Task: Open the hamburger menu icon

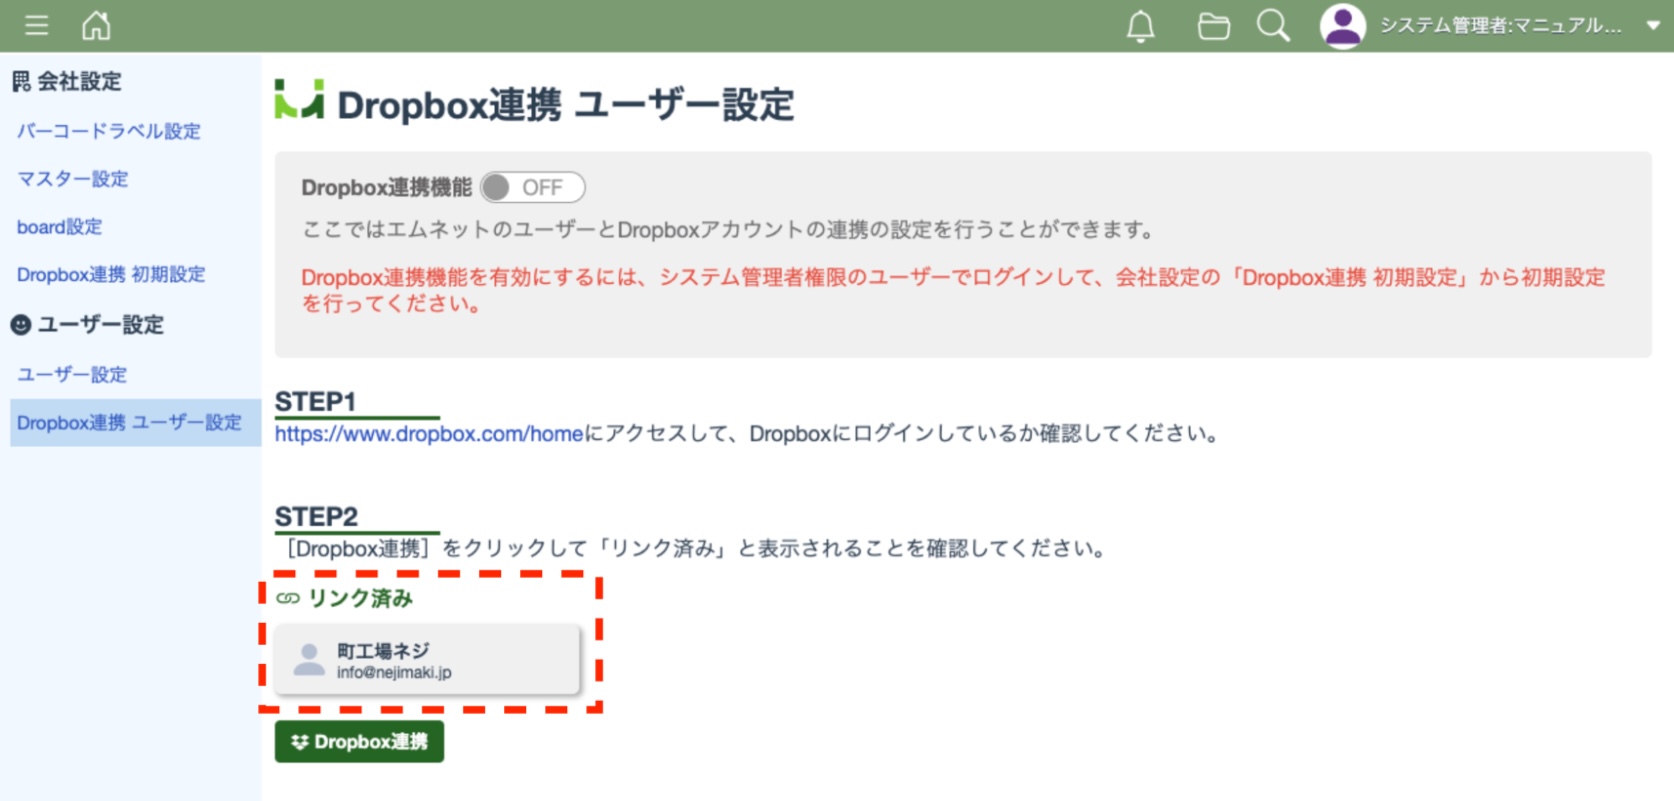Action: [37, 25]
